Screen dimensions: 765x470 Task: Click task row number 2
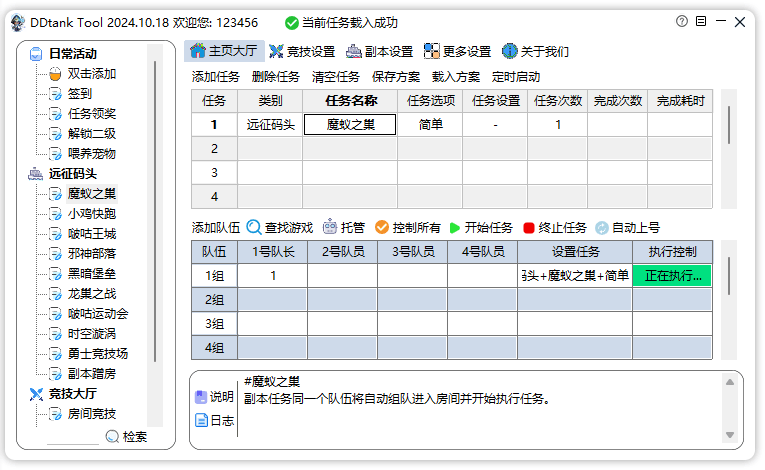coord(214,149)
